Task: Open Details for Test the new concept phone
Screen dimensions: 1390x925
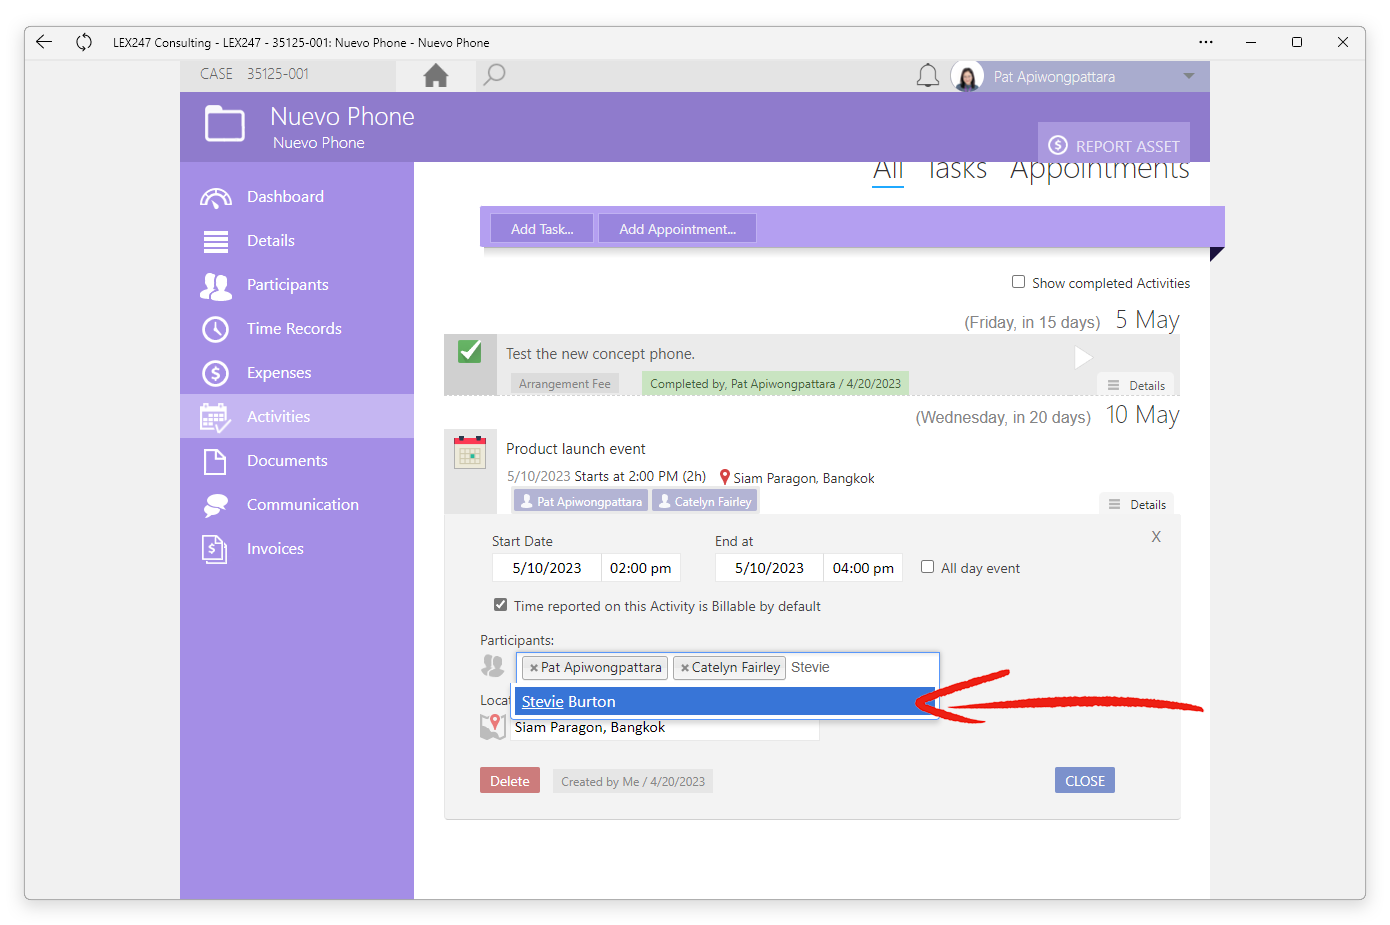Action: [1137, 385]
